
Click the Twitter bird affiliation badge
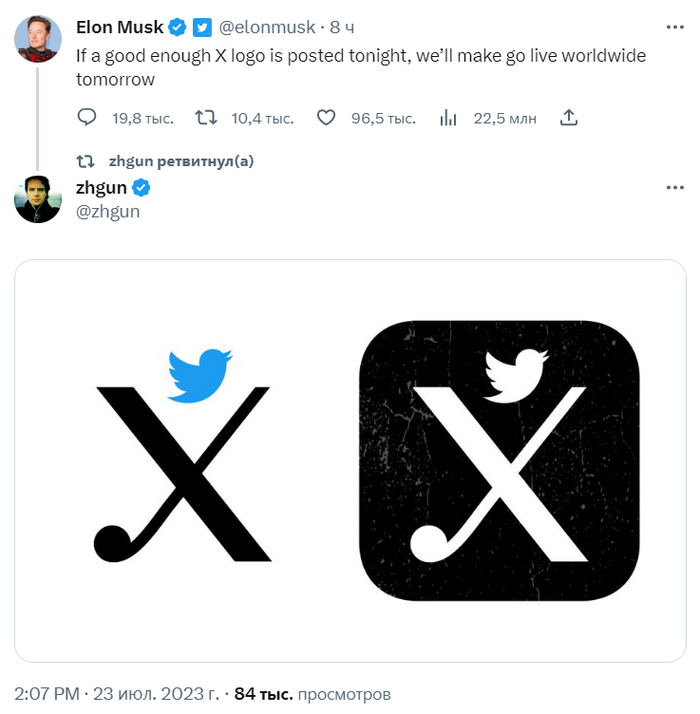[202, 27]
